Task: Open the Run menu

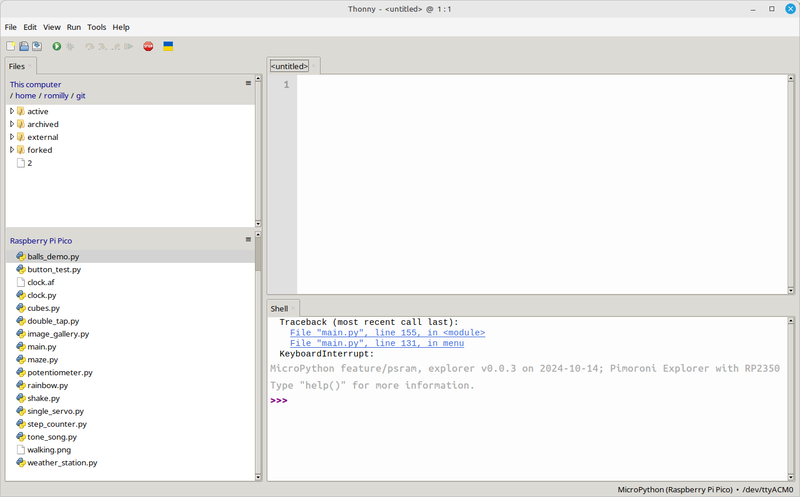Action: tap(74, 27)
